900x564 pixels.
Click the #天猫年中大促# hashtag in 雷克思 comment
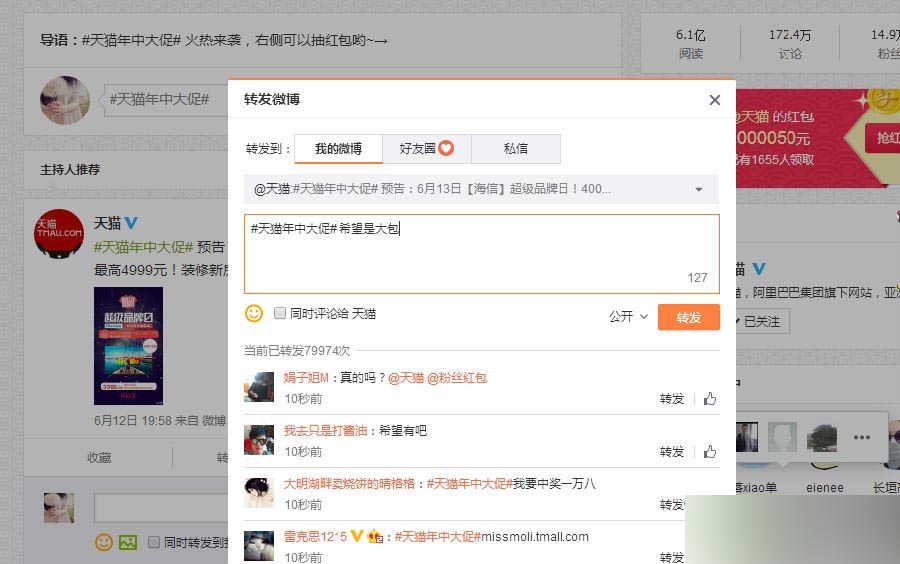coord(437,536)
